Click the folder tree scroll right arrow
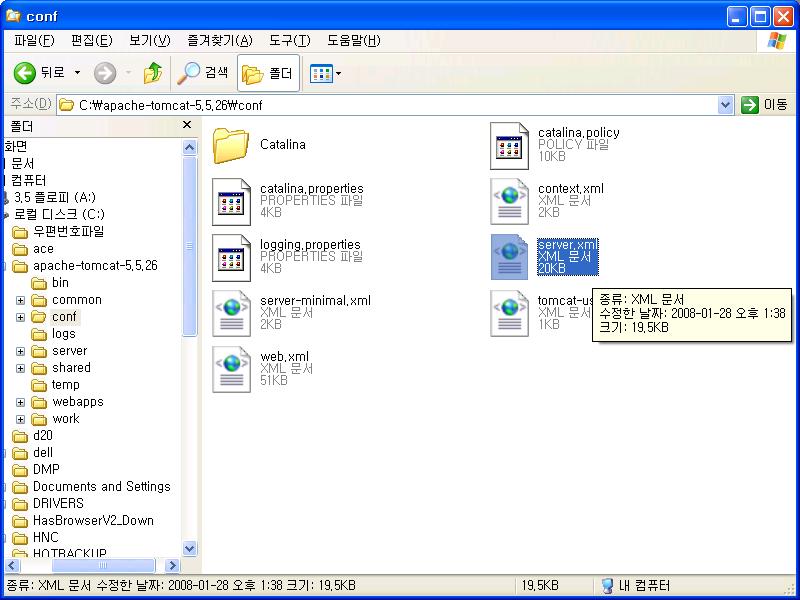This screenshot has height=600, width=800. [x=172, y=565]
